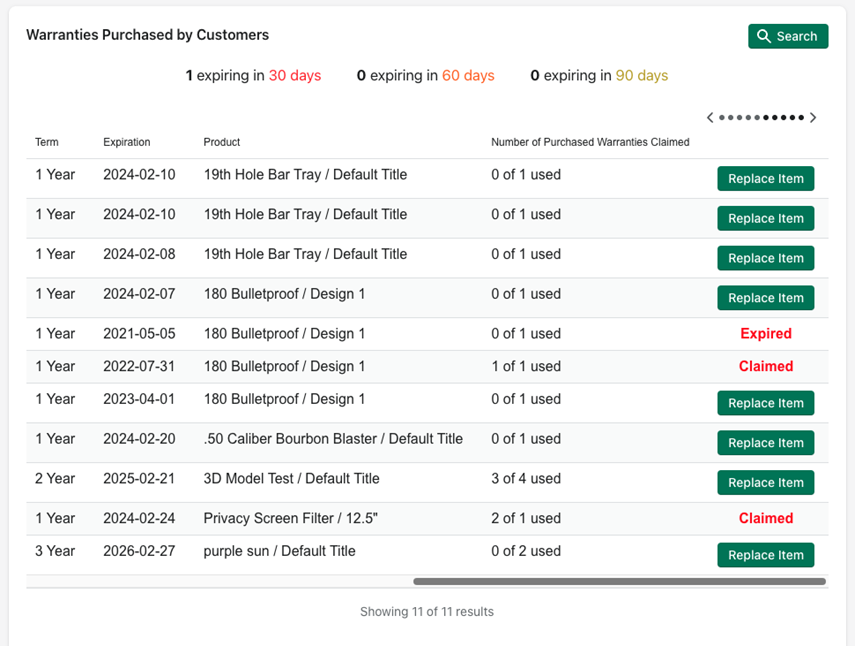Click the red Expired status label
The width and height of the screenshot is (855, 646).
click(x=766, y=334)
